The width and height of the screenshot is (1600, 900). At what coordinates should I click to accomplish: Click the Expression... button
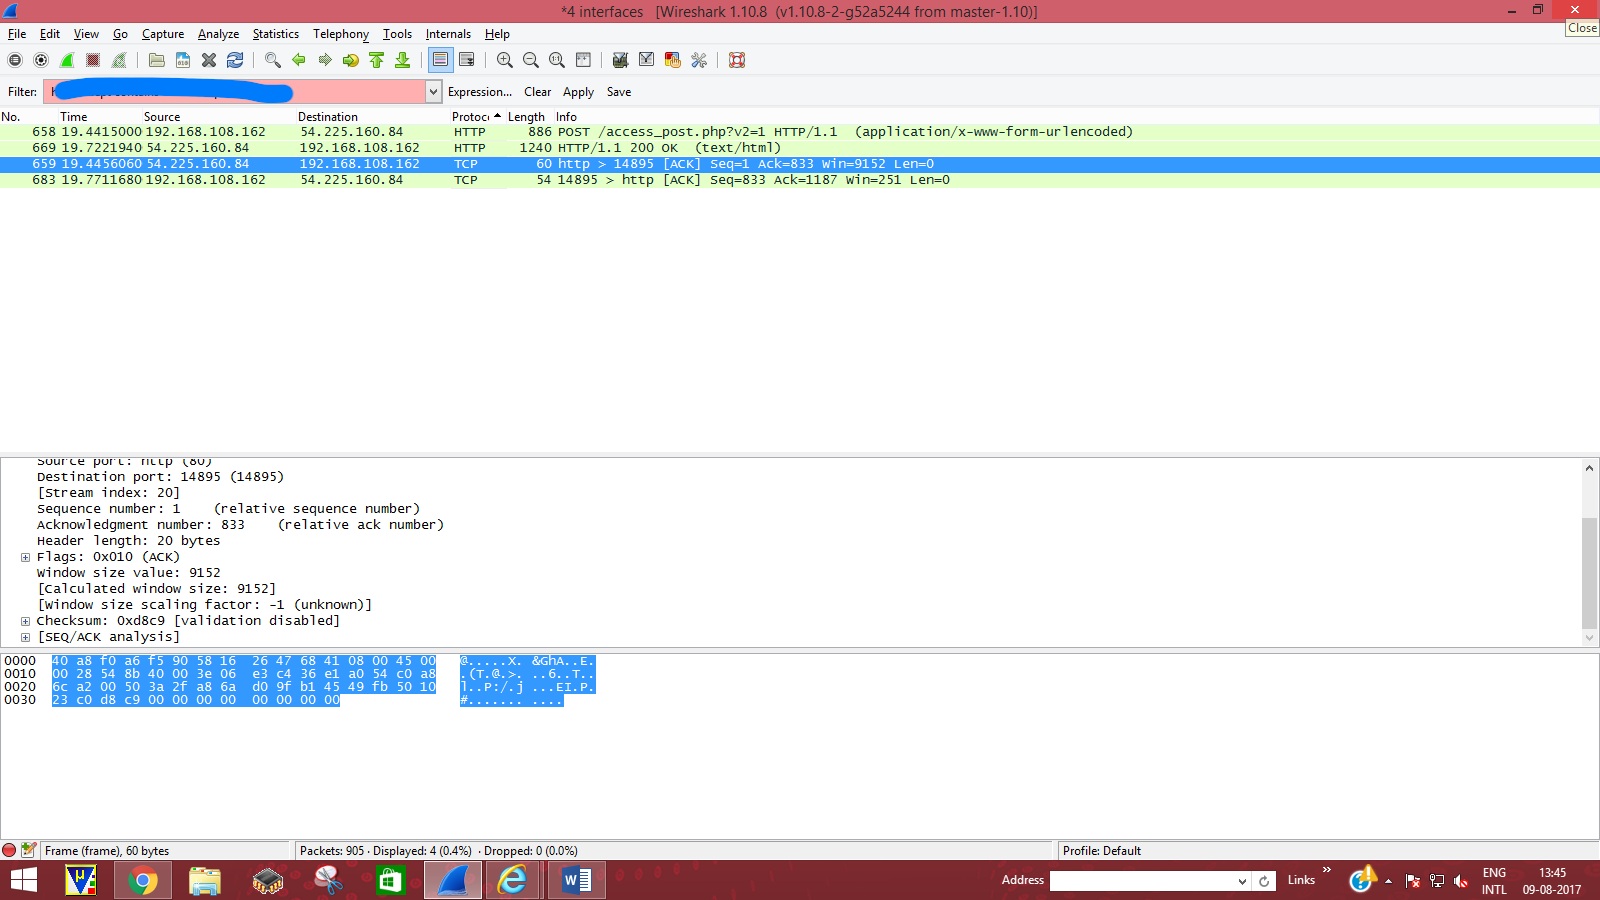coord(479,92)
